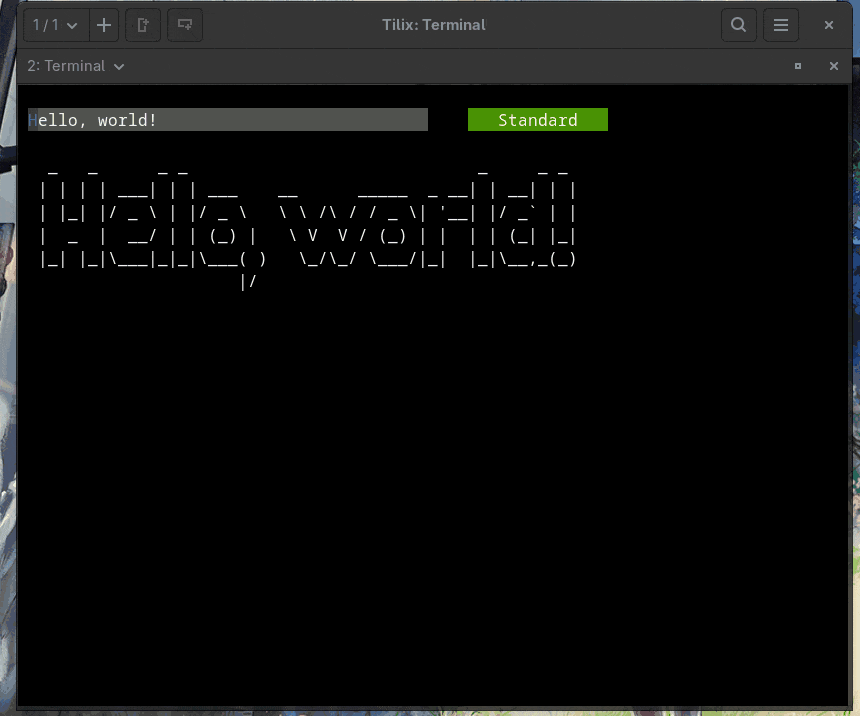Close the Tilix window

pyautogui.click(x=829, y=25)
